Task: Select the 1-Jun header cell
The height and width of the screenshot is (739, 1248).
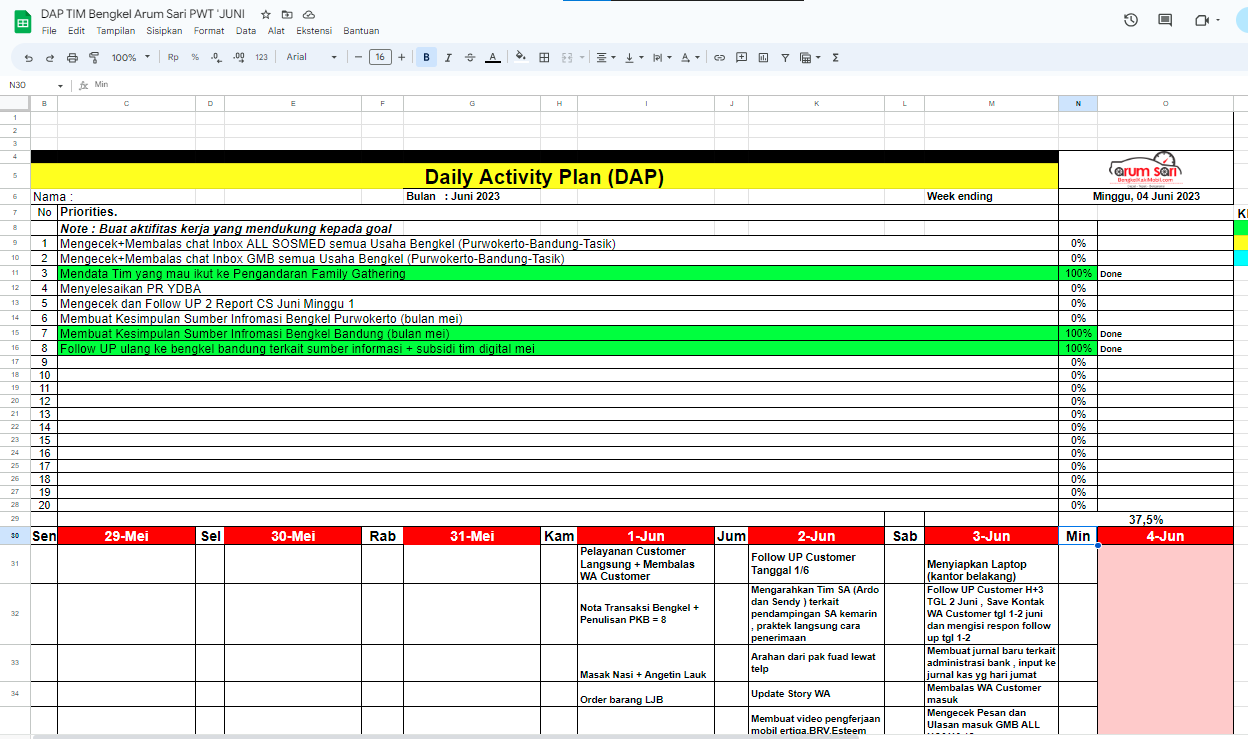Action: pyautogui.click(x=646, y=536)
